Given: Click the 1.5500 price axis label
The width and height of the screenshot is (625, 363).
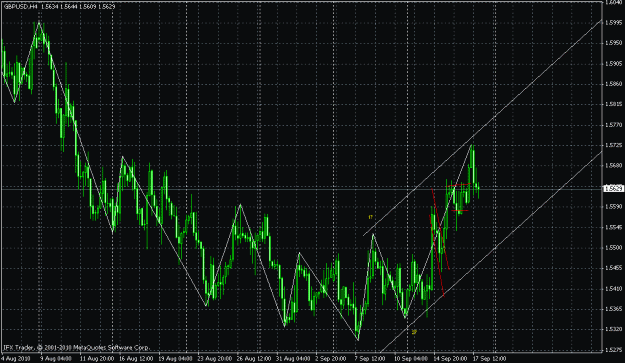Looking at the screenshot, I should pos(614,247).
